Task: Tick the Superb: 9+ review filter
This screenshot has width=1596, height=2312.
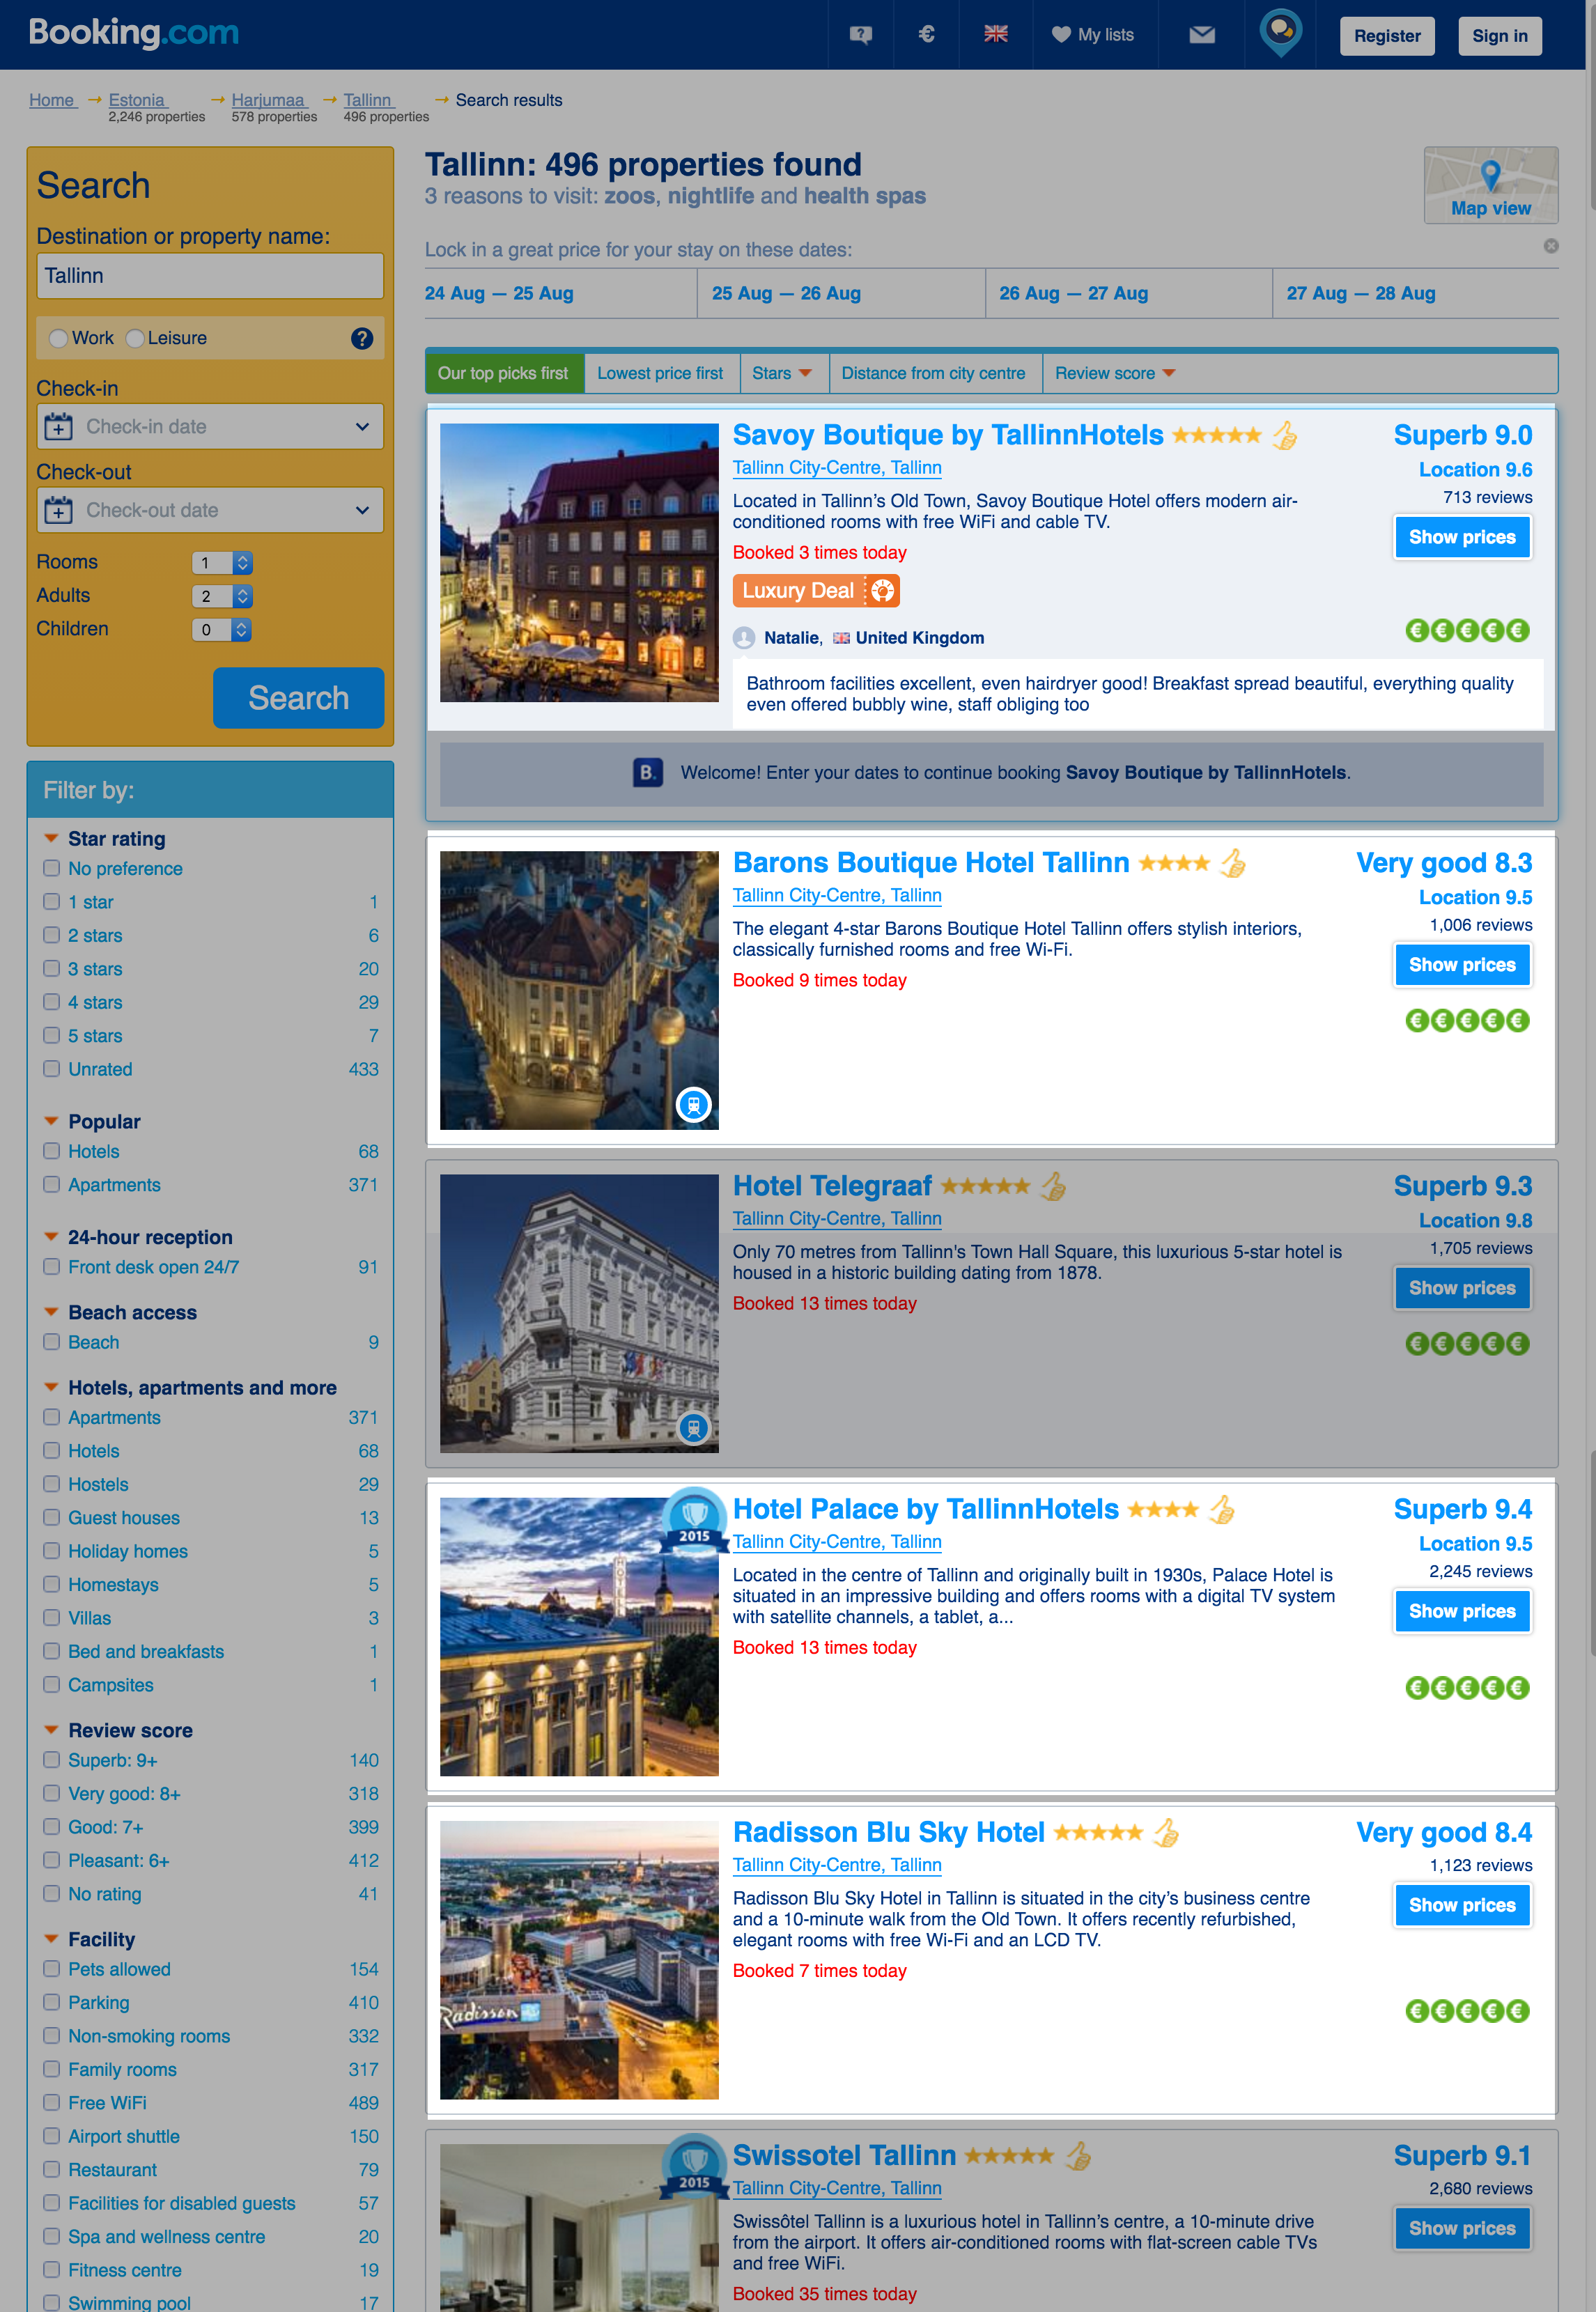Action: click(52, 1760)
